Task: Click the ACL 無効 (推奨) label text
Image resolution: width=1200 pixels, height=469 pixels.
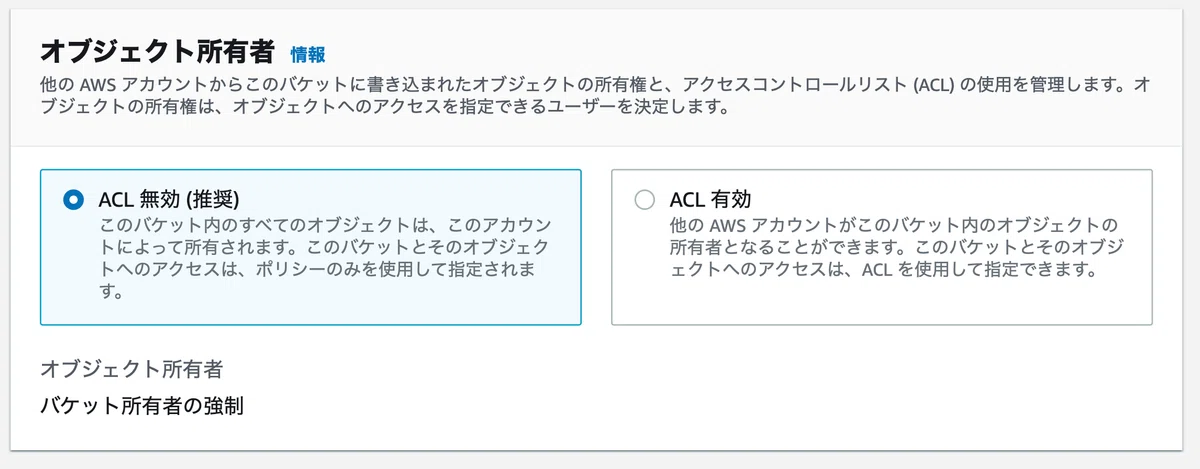Action: tap(169, 199)
